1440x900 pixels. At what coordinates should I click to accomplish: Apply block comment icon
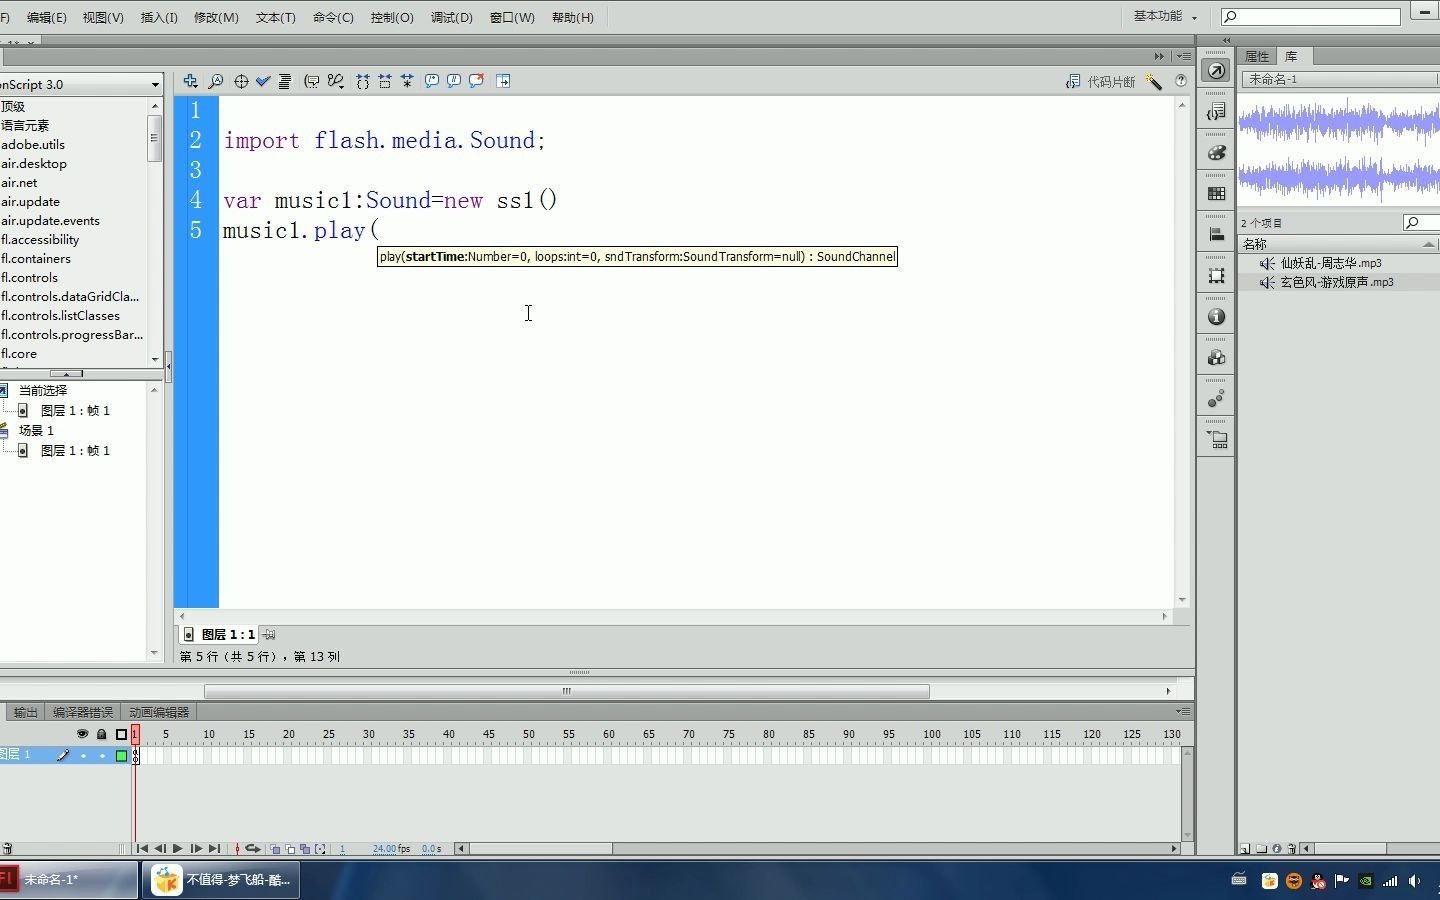[x=432, y=81]
